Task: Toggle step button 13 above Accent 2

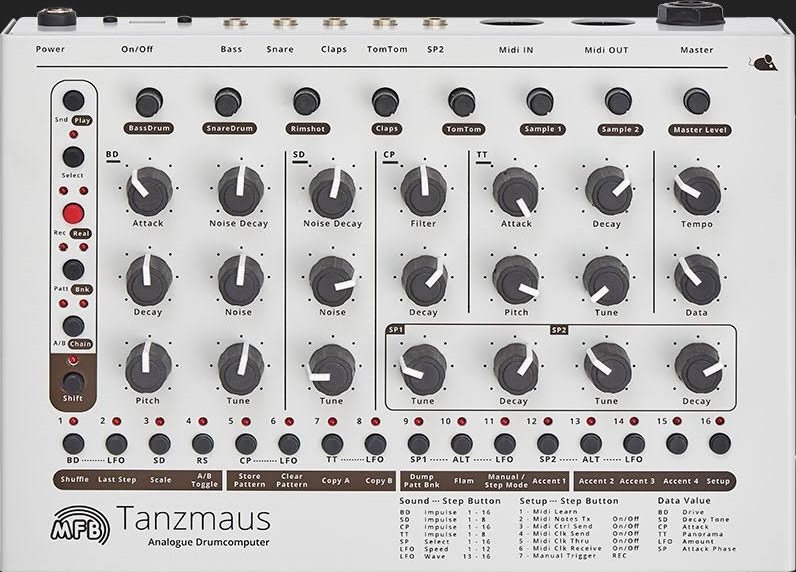Action: point(591,444)
